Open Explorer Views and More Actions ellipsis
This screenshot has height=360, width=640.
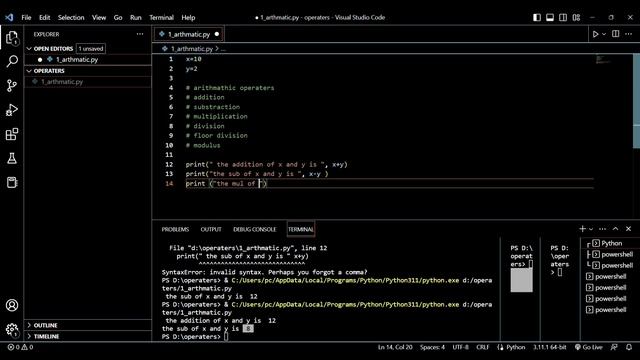click(x=140, y=34)
